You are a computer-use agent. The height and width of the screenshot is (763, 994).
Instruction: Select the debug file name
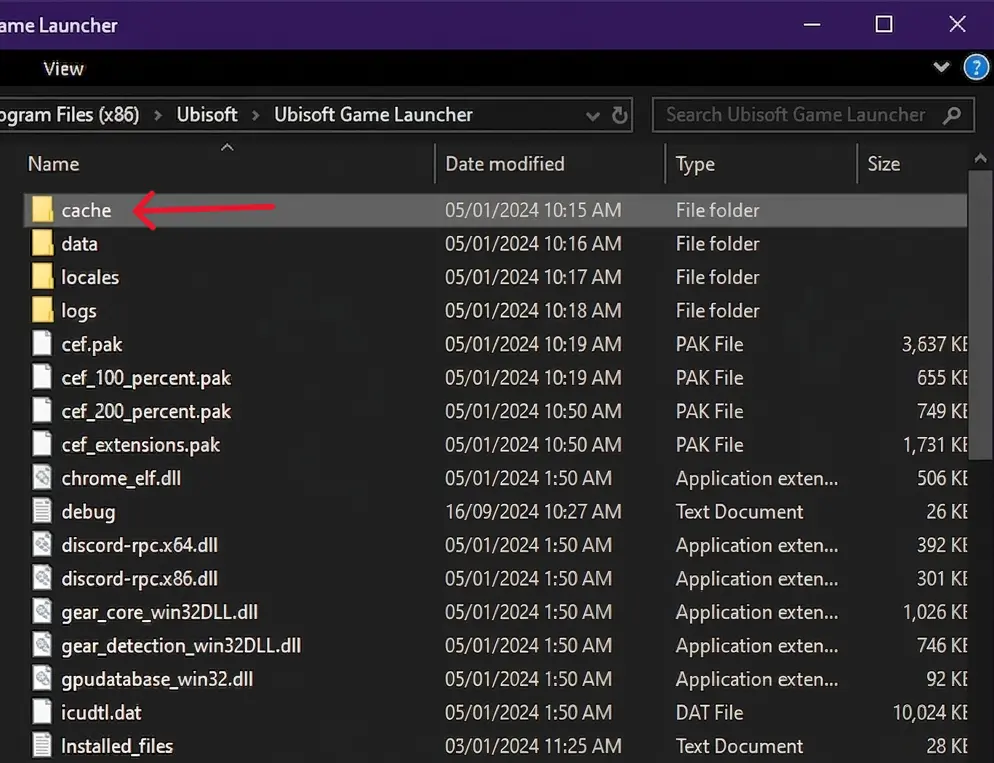pyautogui.click(x=88, y=512)
